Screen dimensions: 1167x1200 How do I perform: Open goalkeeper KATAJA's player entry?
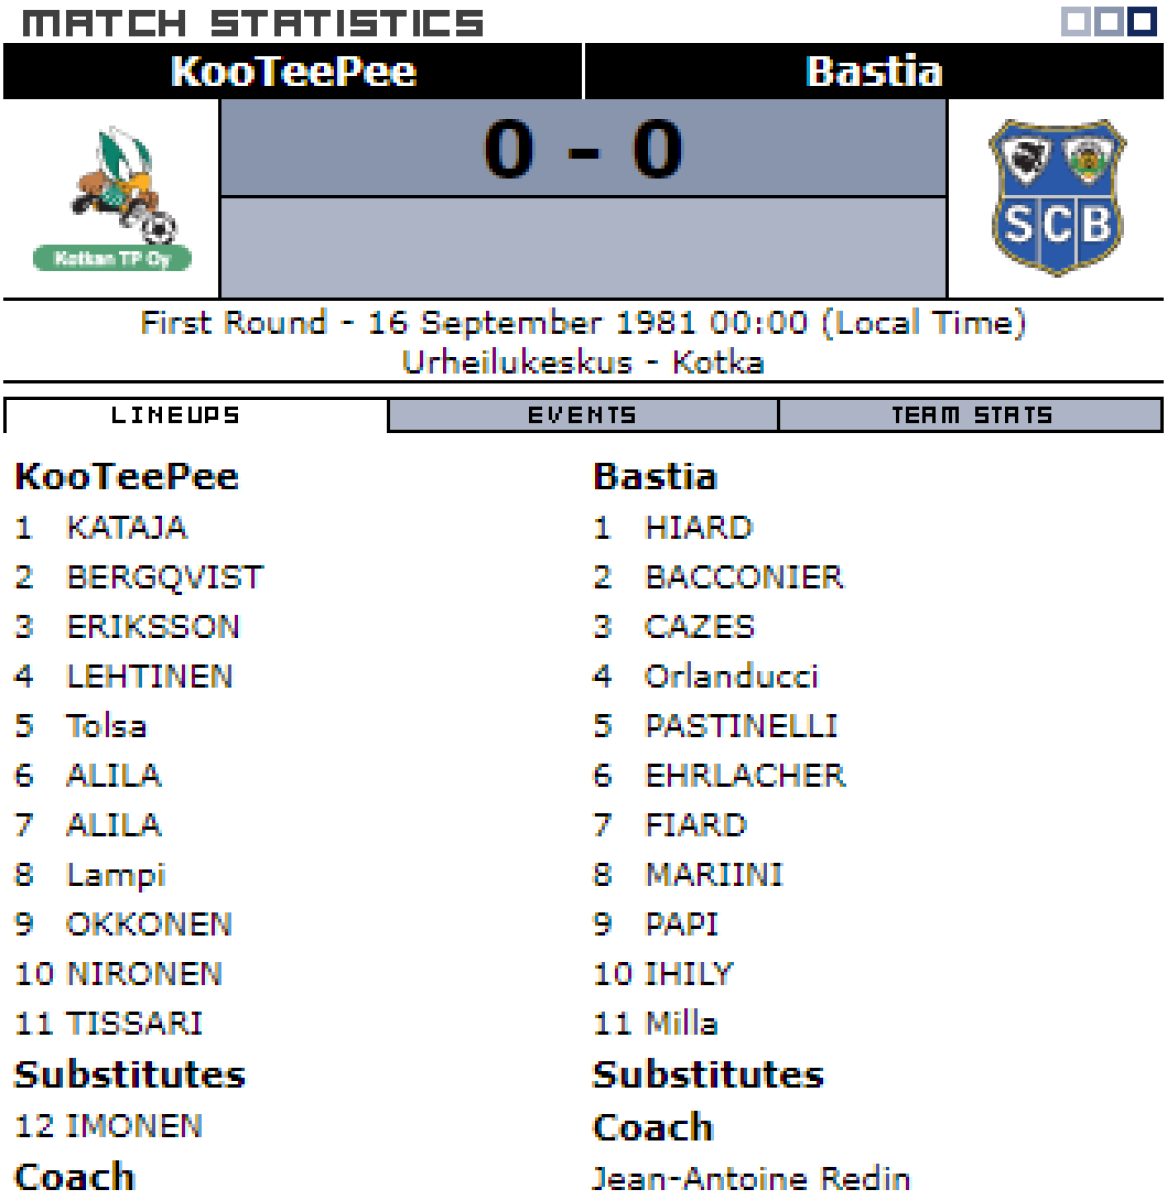[x=126, y=527]
